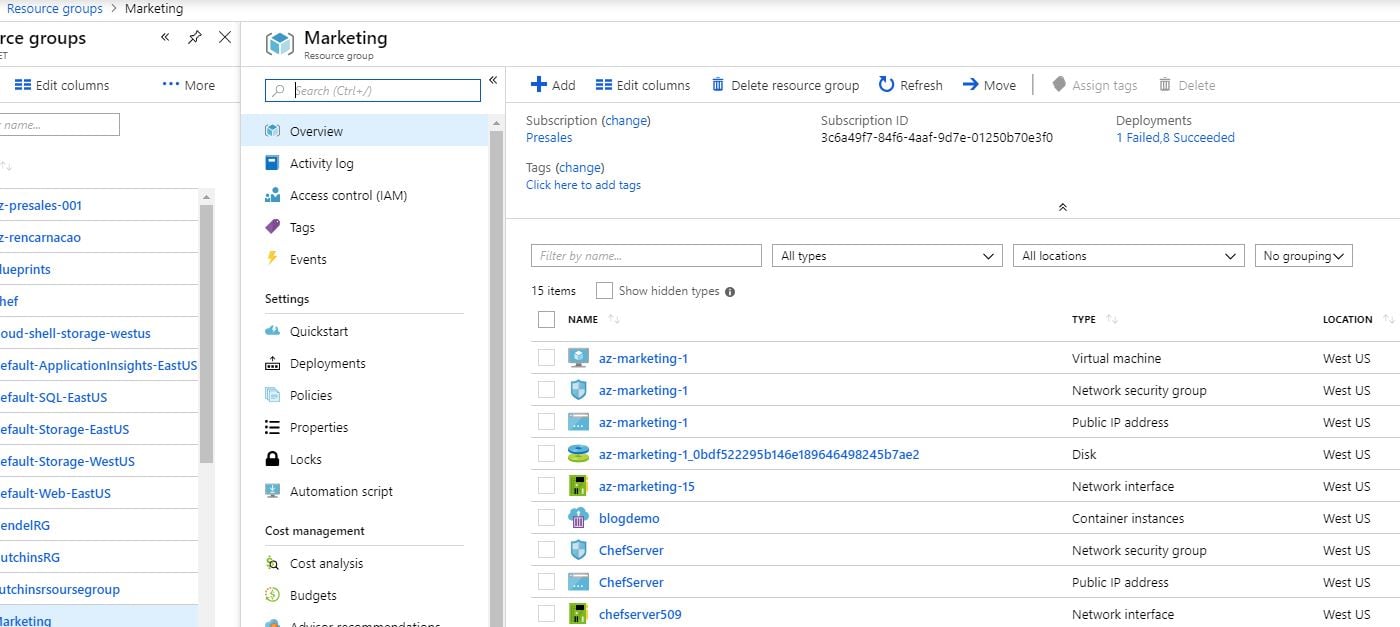The image size is (1400, 627).
Task: Open the blogdemo resource link
Action: coord(629,518)
